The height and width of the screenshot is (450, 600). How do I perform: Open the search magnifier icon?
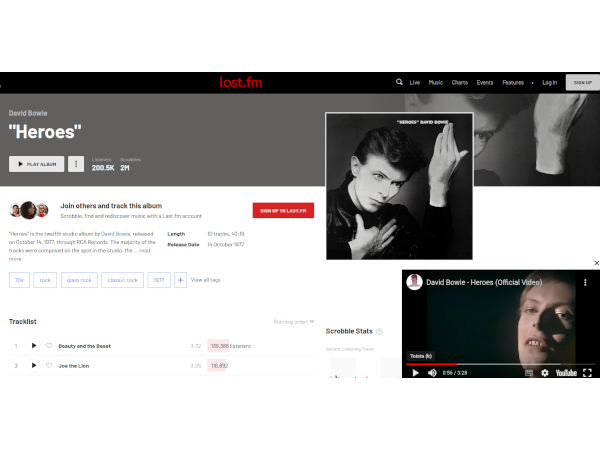(x=399, y=82)
